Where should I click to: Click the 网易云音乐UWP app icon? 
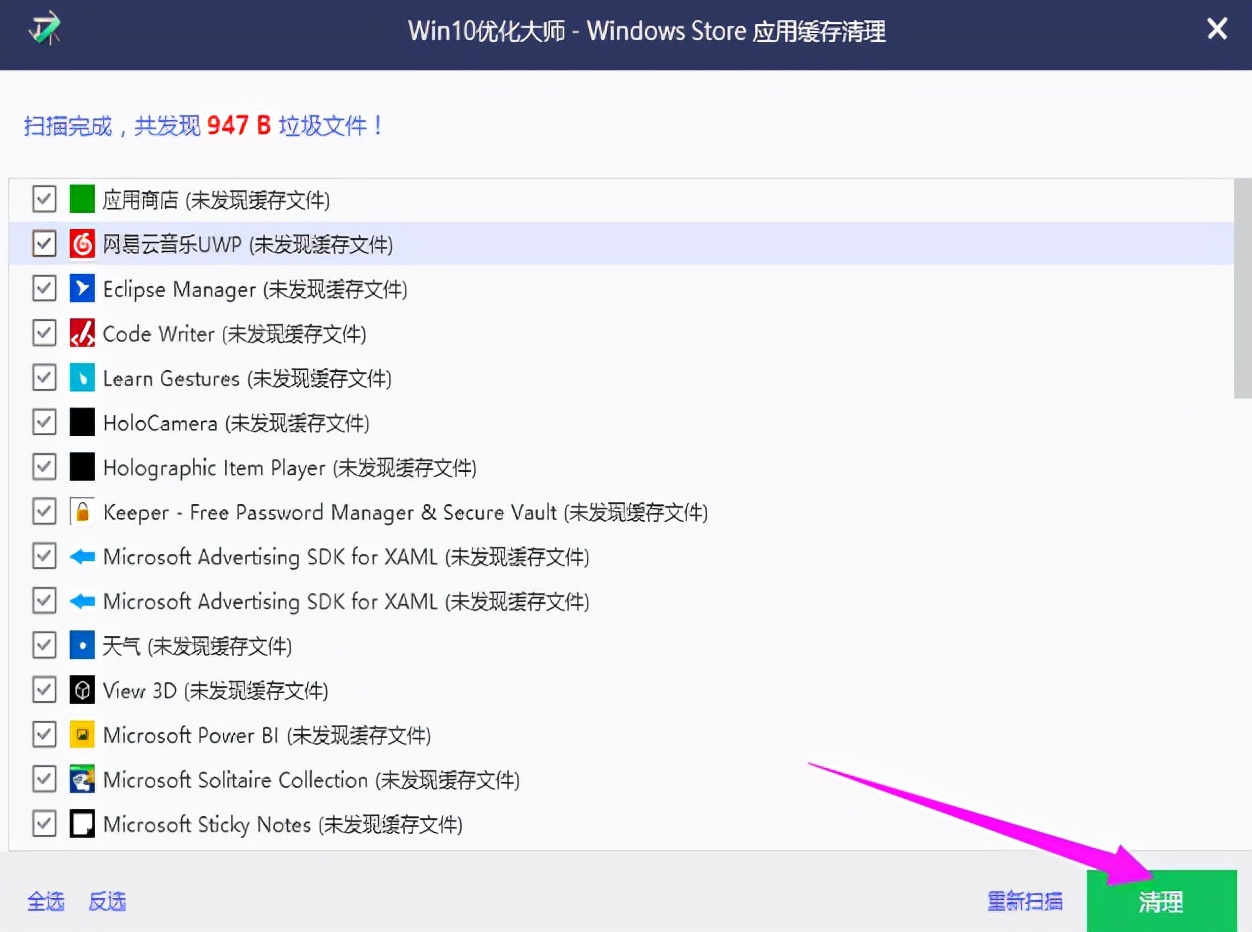[x=81, y=243]
